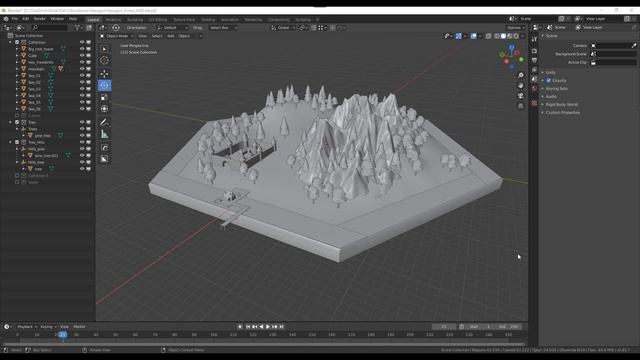
Task: Select the highlighted Rotate tool
Action: tap(104, 85)
